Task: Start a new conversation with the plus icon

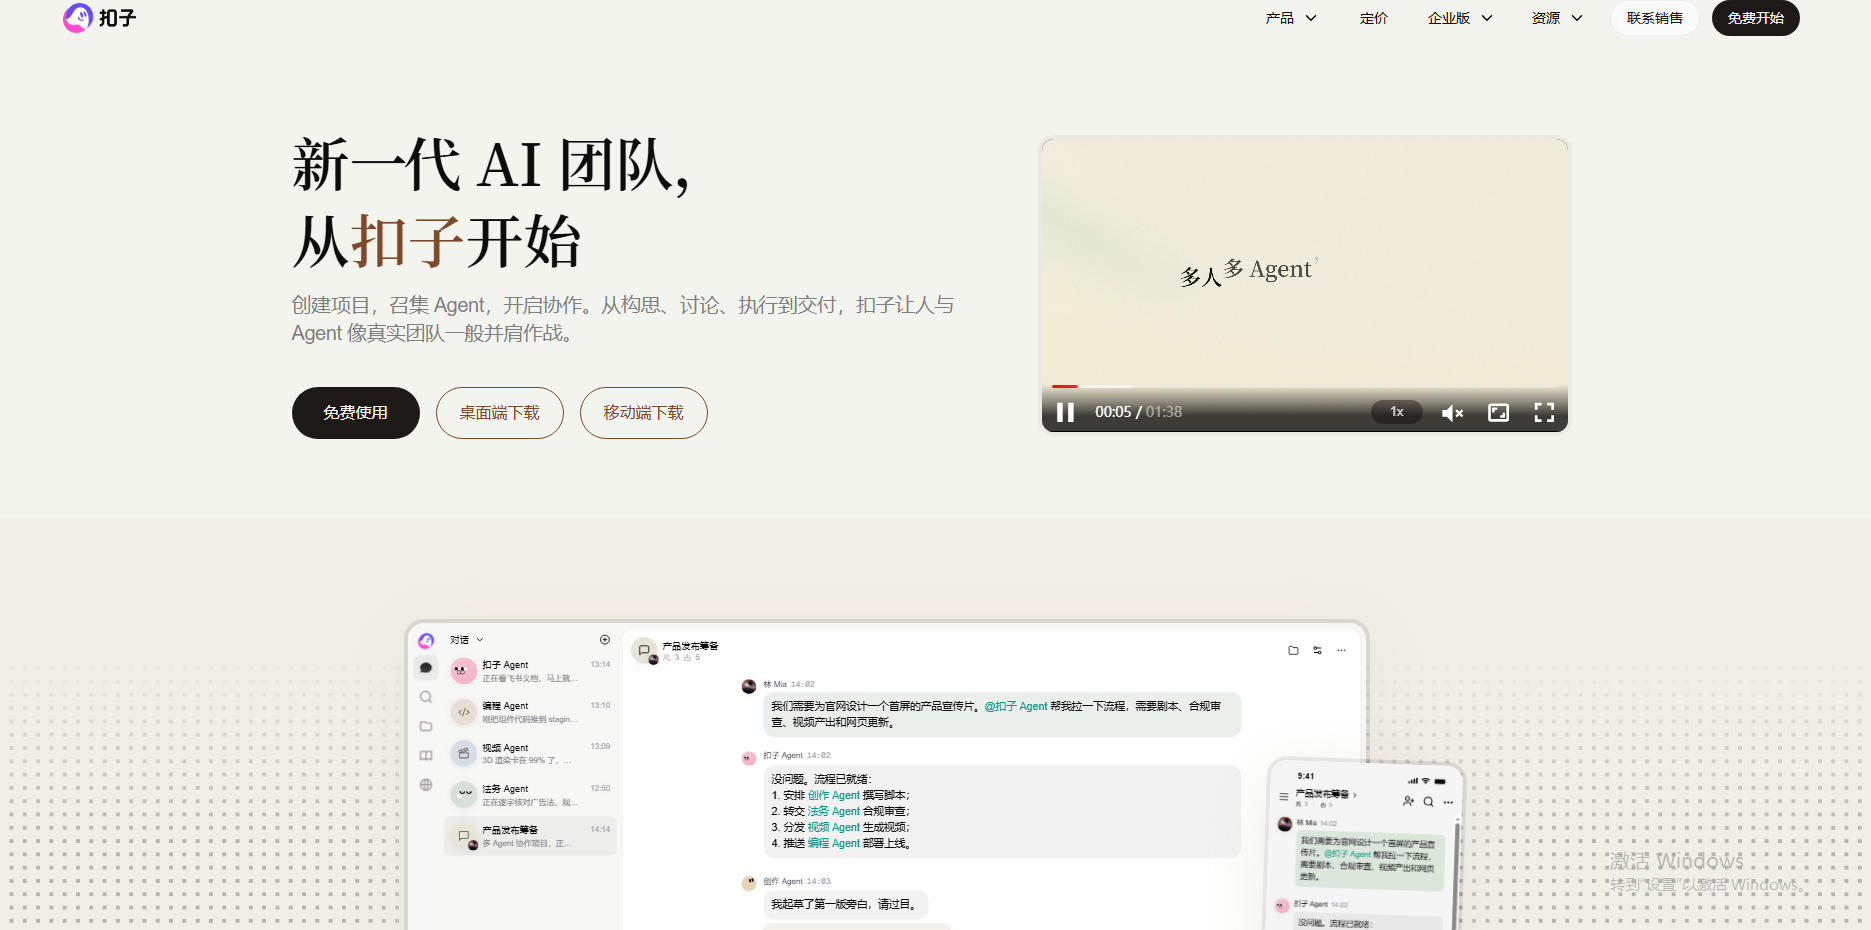Action: 605,640
